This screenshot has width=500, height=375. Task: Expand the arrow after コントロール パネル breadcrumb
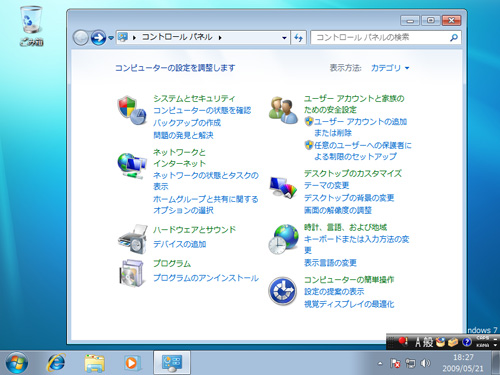tap(220, 38)
